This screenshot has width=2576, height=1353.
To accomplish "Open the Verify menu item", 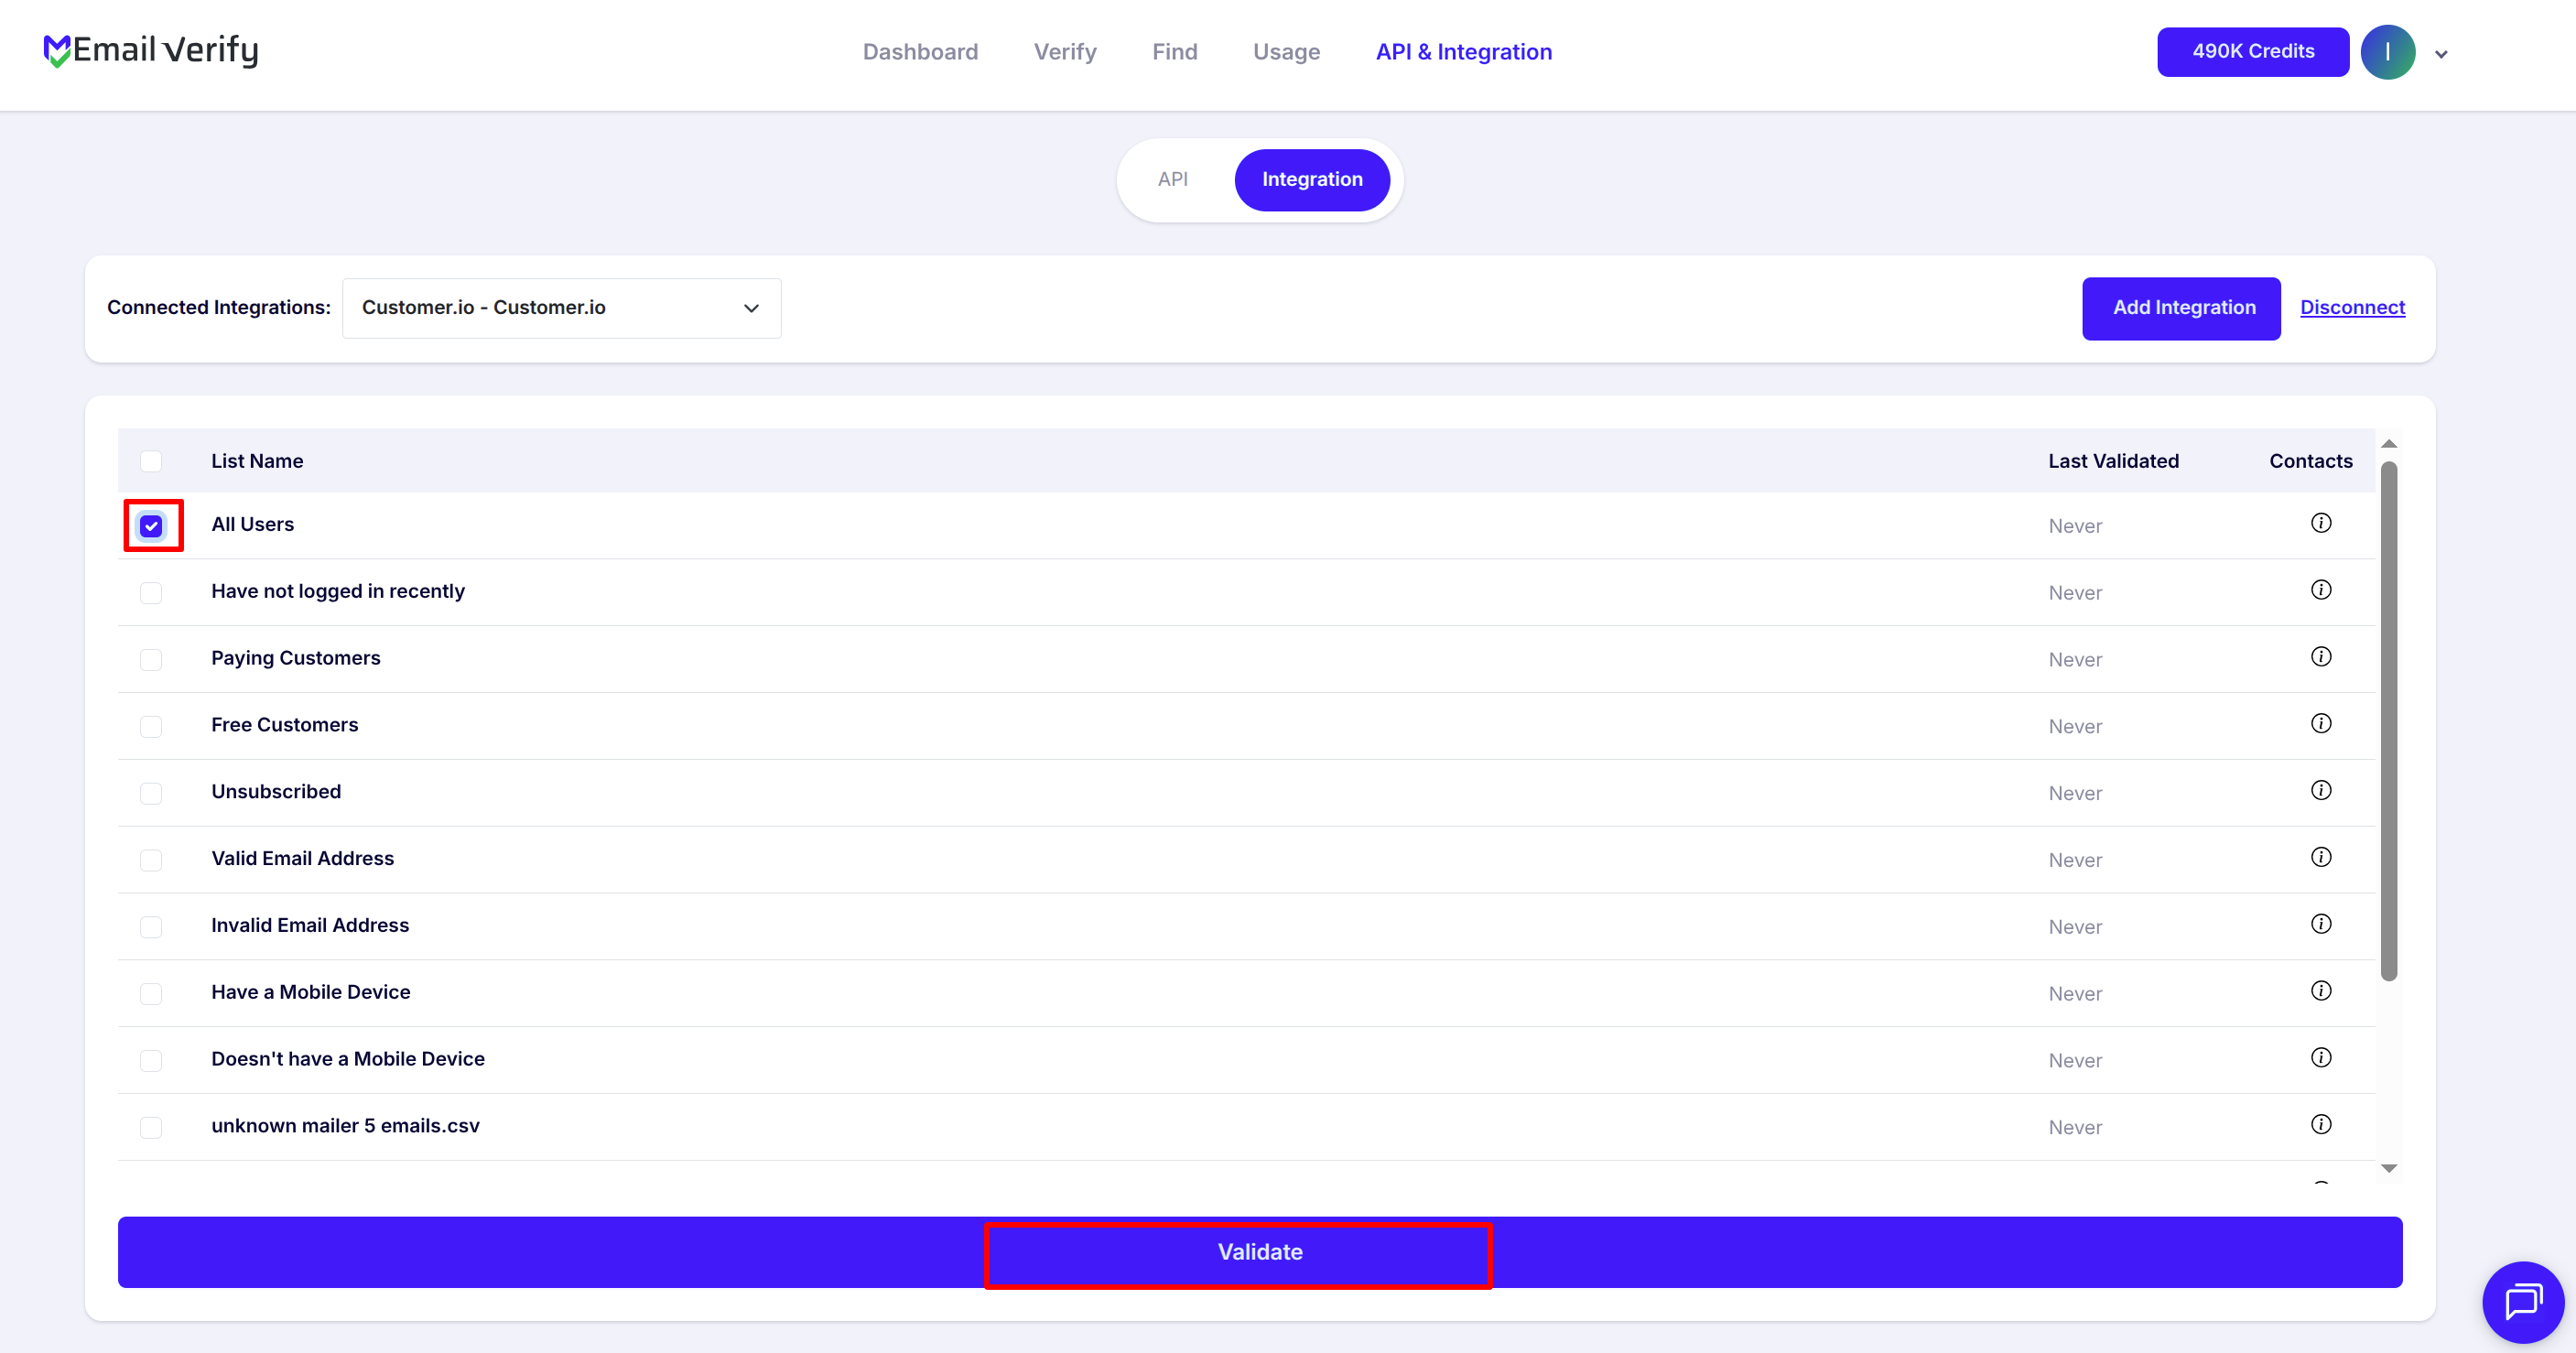I will pyautogui.click(x=1065, y=52).
